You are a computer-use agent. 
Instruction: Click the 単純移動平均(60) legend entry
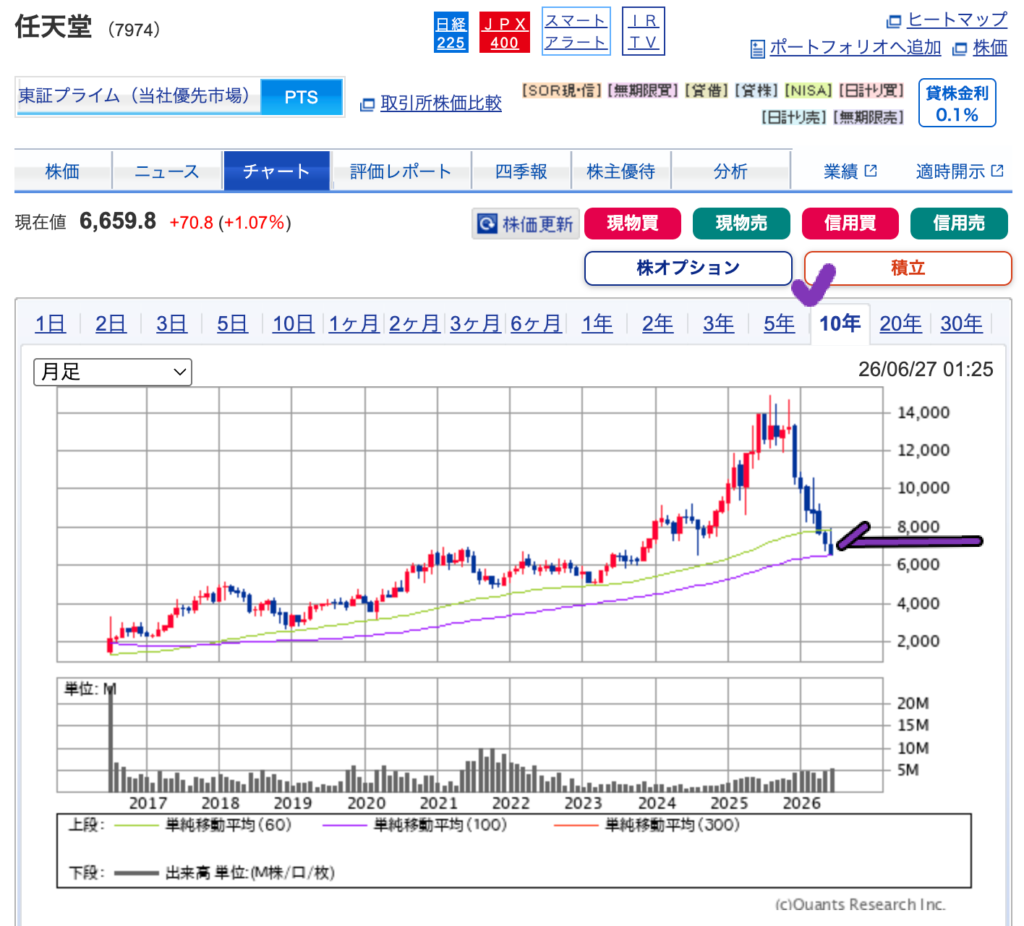(202, 825)
